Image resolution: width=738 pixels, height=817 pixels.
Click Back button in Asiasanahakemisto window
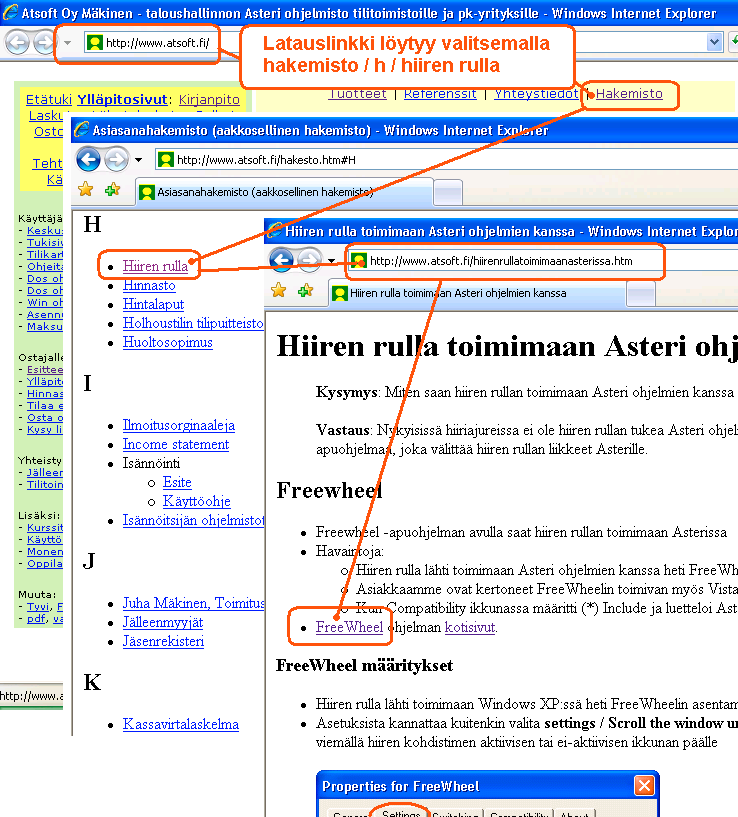[88, 159]
